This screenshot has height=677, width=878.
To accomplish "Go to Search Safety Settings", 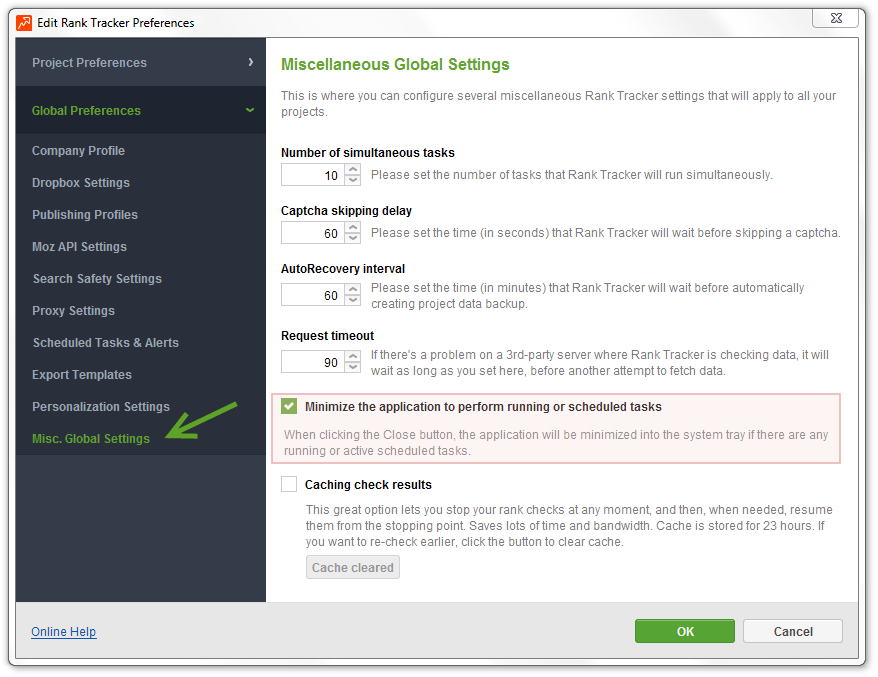I will [97, 279].
